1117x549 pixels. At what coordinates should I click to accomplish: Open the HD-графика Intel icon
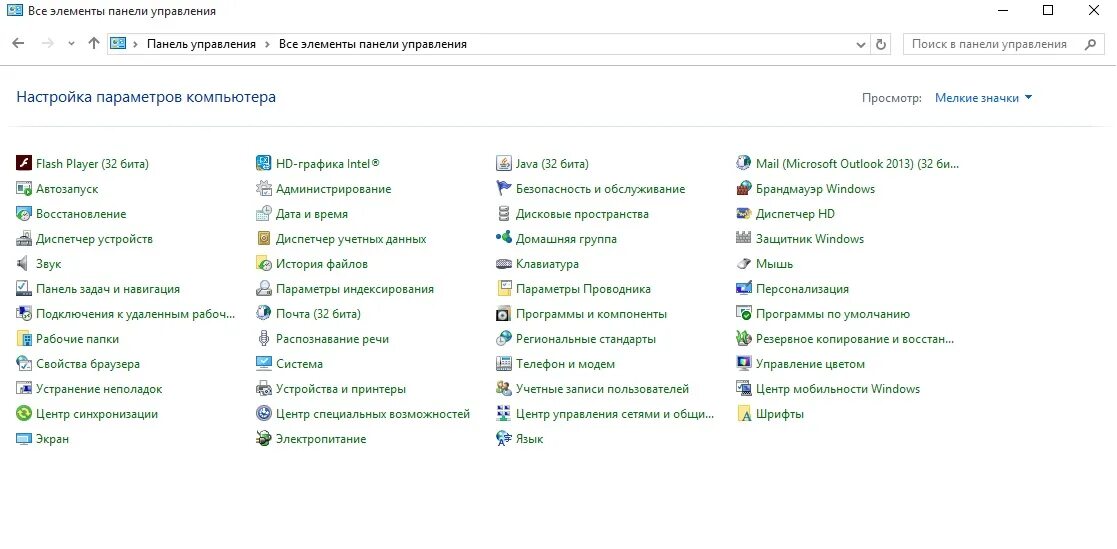click(x=264, y=164)
